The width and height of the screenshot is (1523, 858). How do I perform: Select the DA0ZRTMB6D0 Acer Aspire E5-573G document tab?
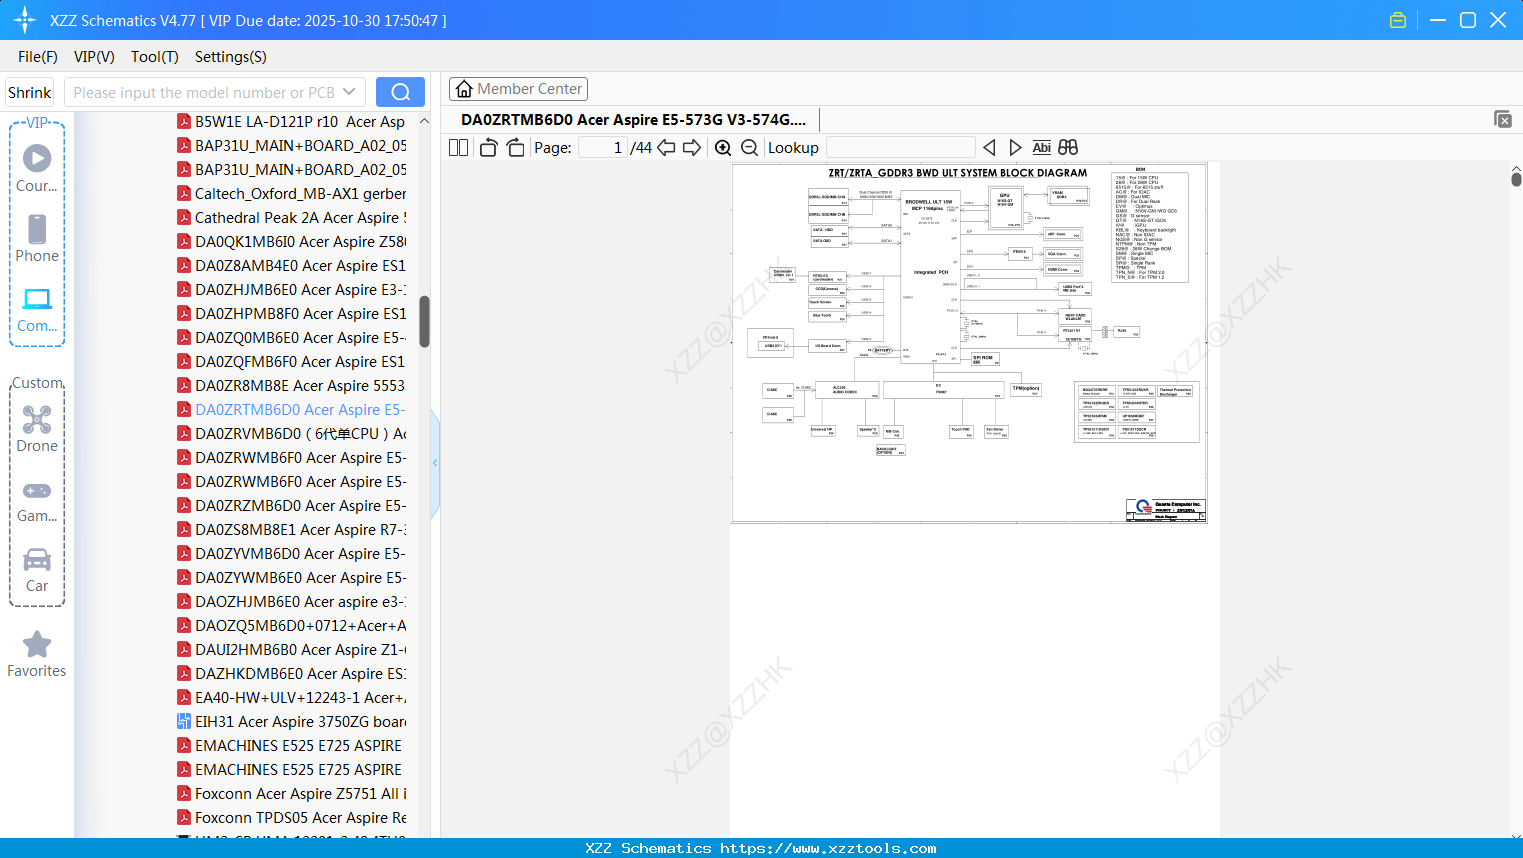634,120
